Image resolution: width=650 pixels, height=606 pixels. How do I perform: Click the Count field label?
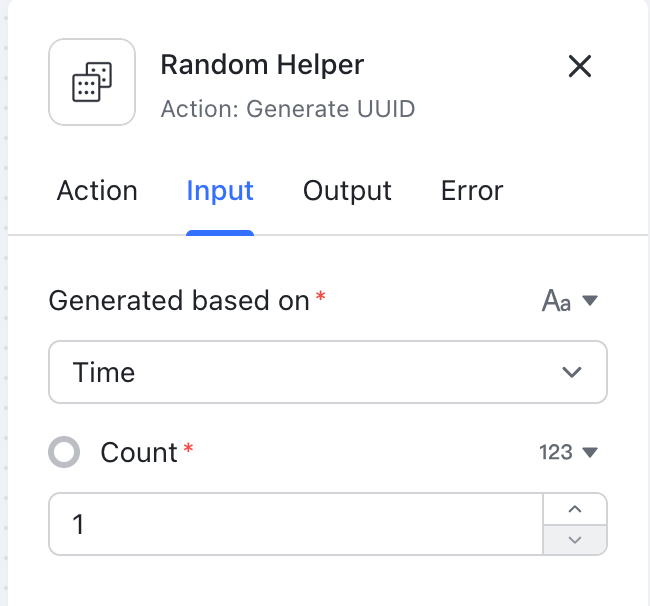(x=139, y=453)
